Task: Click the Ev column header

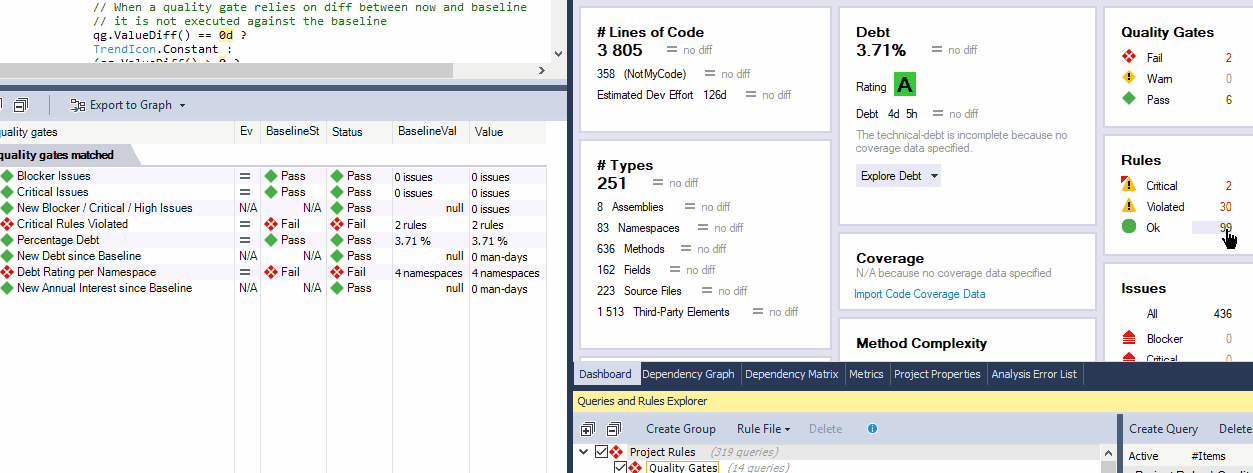Action: (247, 132)
